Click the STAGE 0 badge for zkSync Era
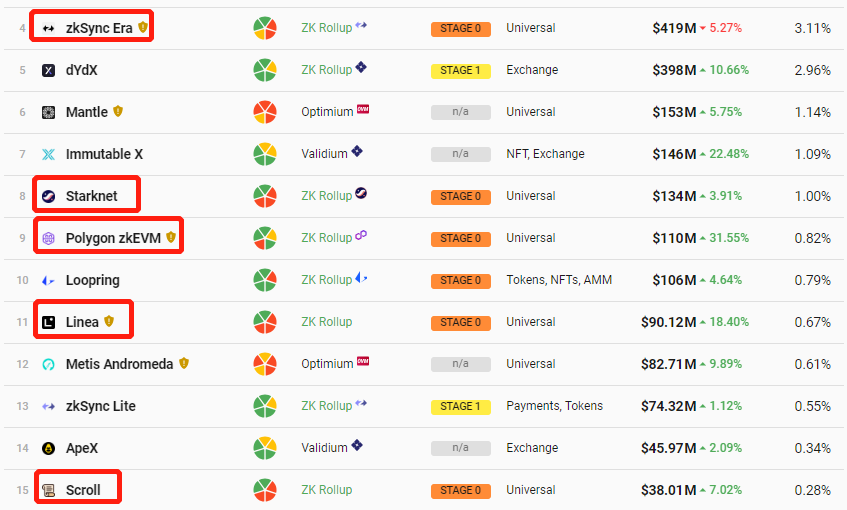Screen dimensions: 847x510 (x=461, y=29)
